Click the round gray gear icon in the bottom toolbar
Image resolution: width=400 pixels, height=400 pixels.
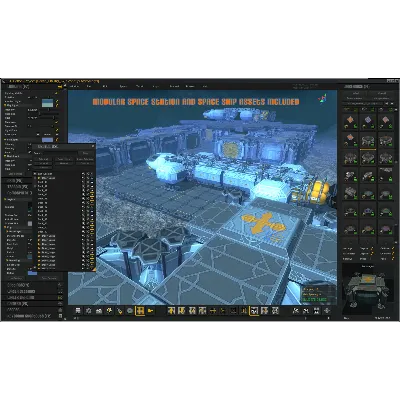(130, 311)
